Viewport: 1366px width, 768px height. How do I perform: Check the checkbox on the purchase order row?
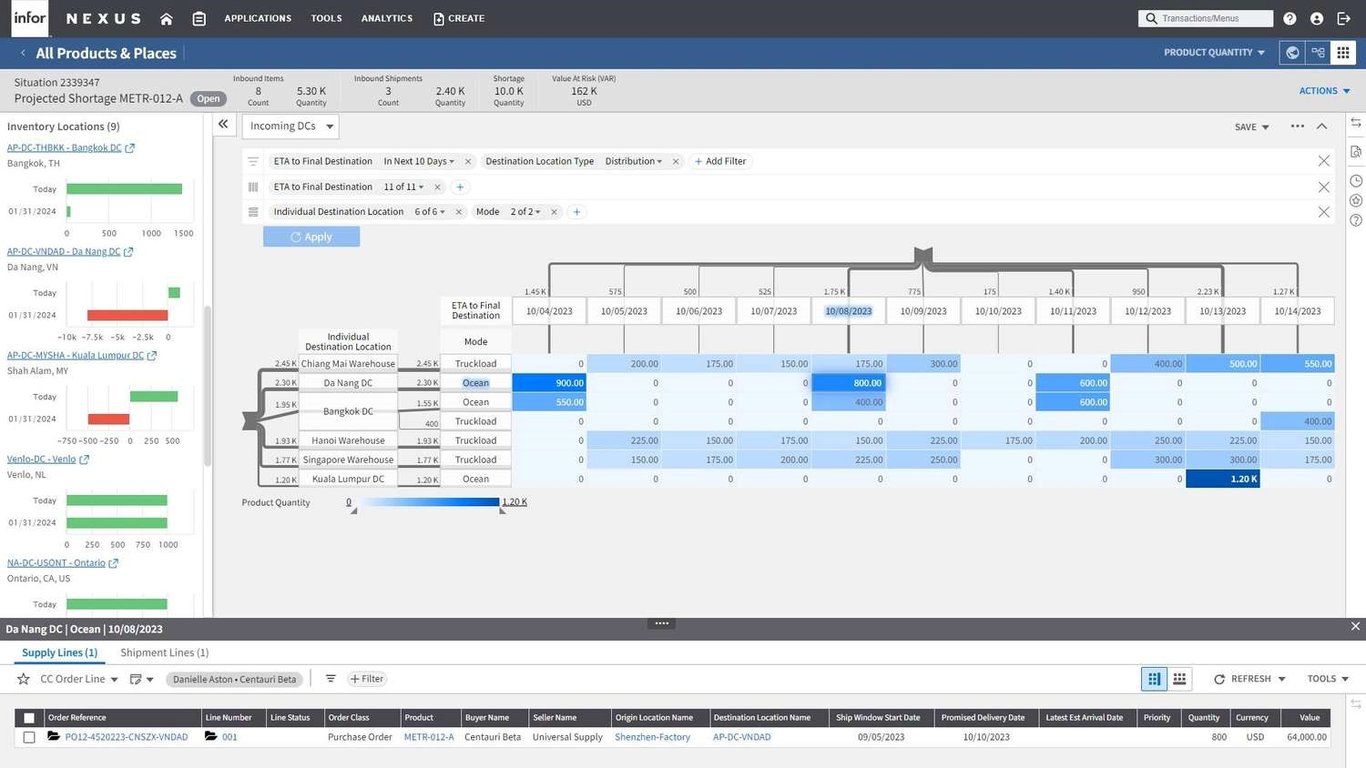point(28,736)
